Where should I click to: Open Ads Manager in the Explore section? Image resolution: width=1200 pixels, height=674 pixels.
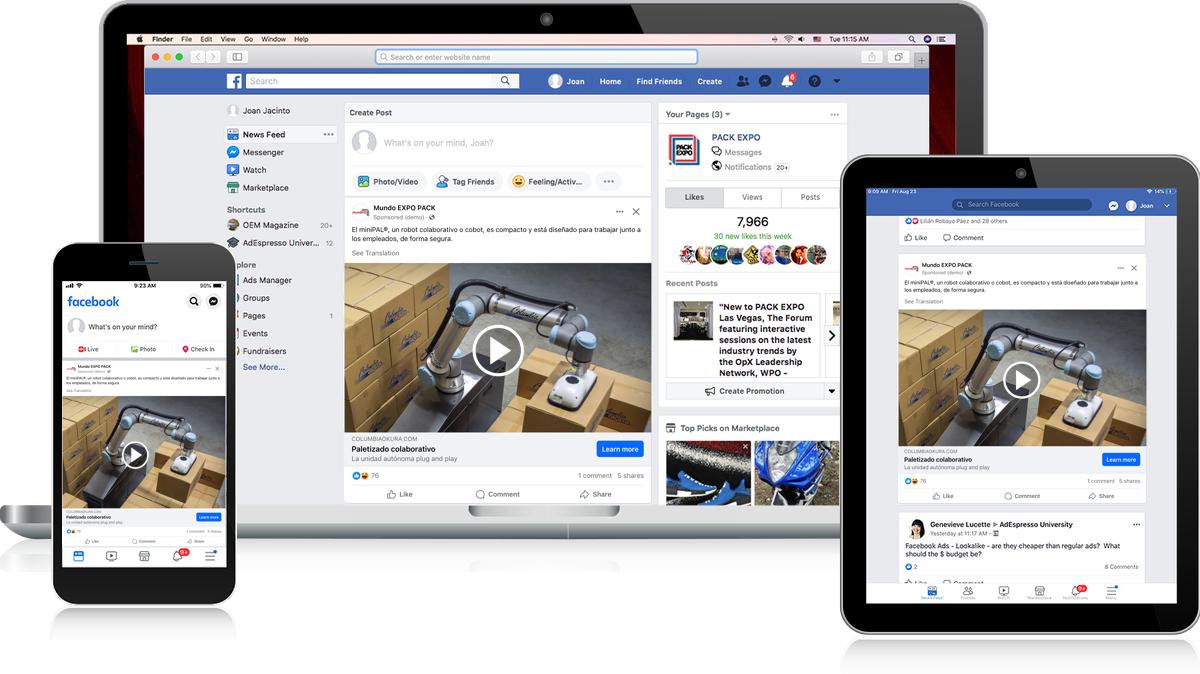click(x=267, y=280)
